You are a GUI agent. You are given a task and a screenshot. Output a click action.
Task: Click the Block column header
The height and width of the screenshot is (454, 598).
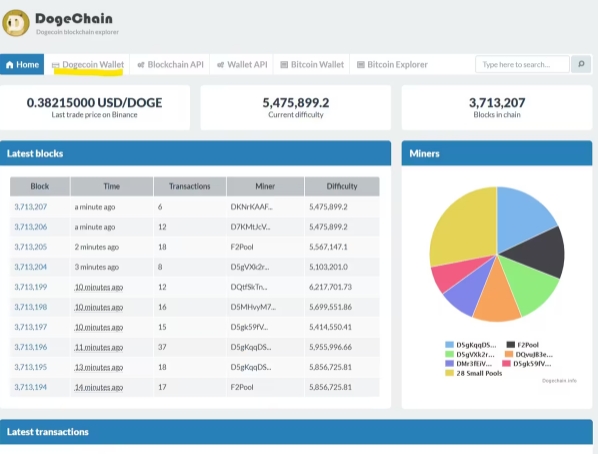point(40,186)
